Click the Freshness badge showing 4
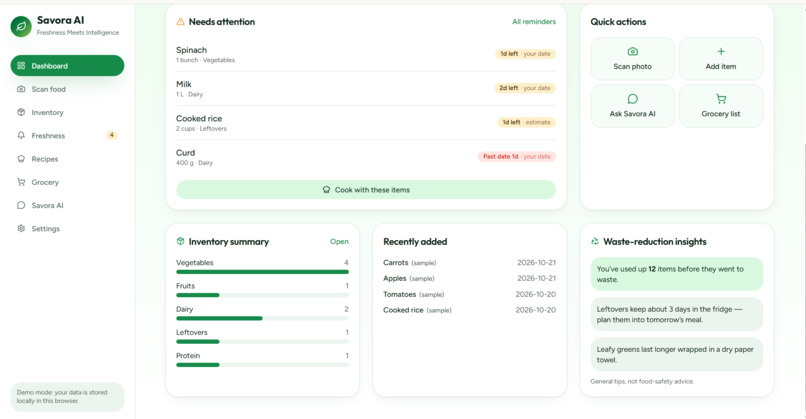The width and height of the screenshot is (806, 419). [112, 135]
